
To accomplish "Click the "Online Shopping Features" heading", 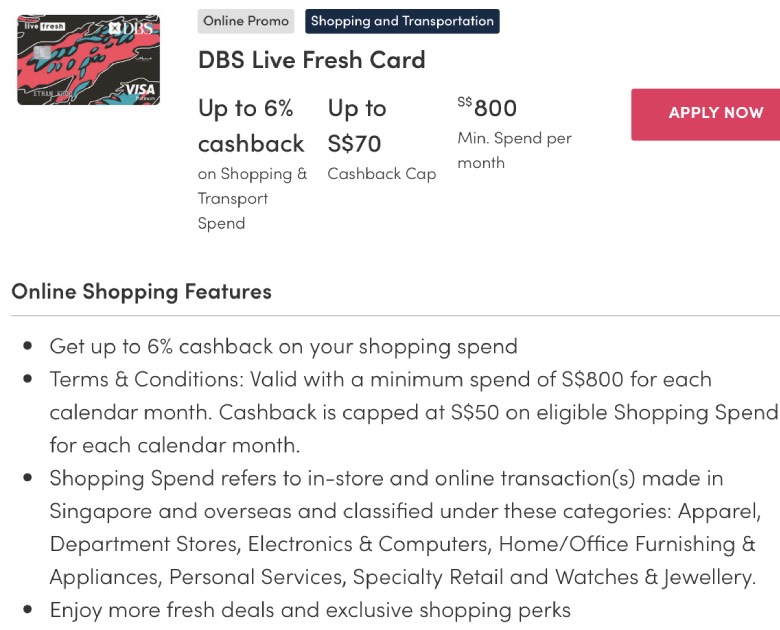I will 141,292.
